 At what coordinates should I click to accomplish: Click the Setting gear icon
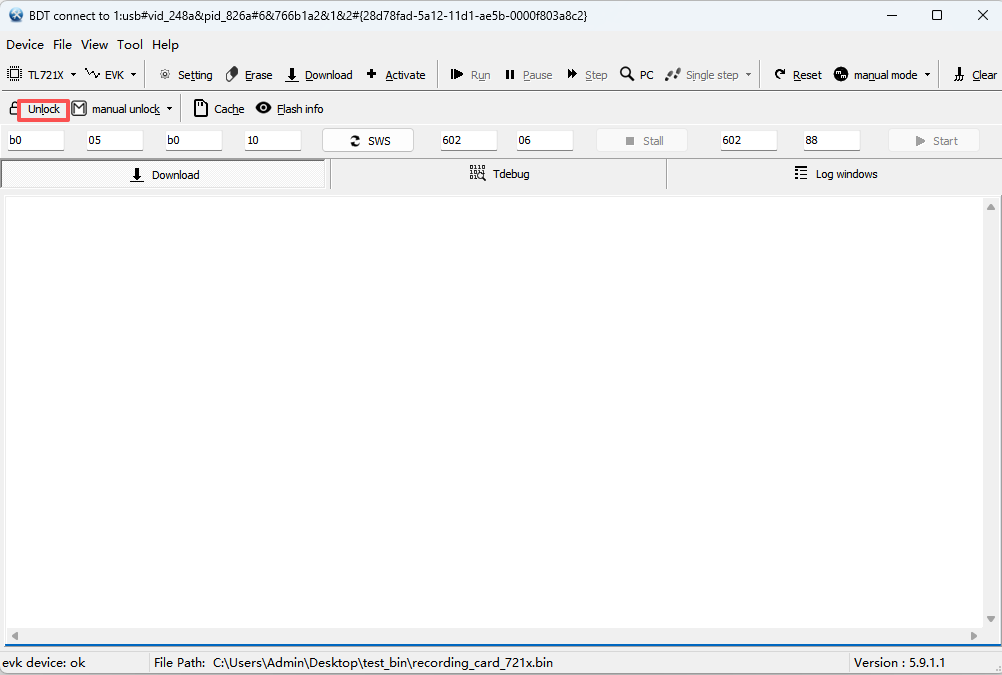click(165, 75)
